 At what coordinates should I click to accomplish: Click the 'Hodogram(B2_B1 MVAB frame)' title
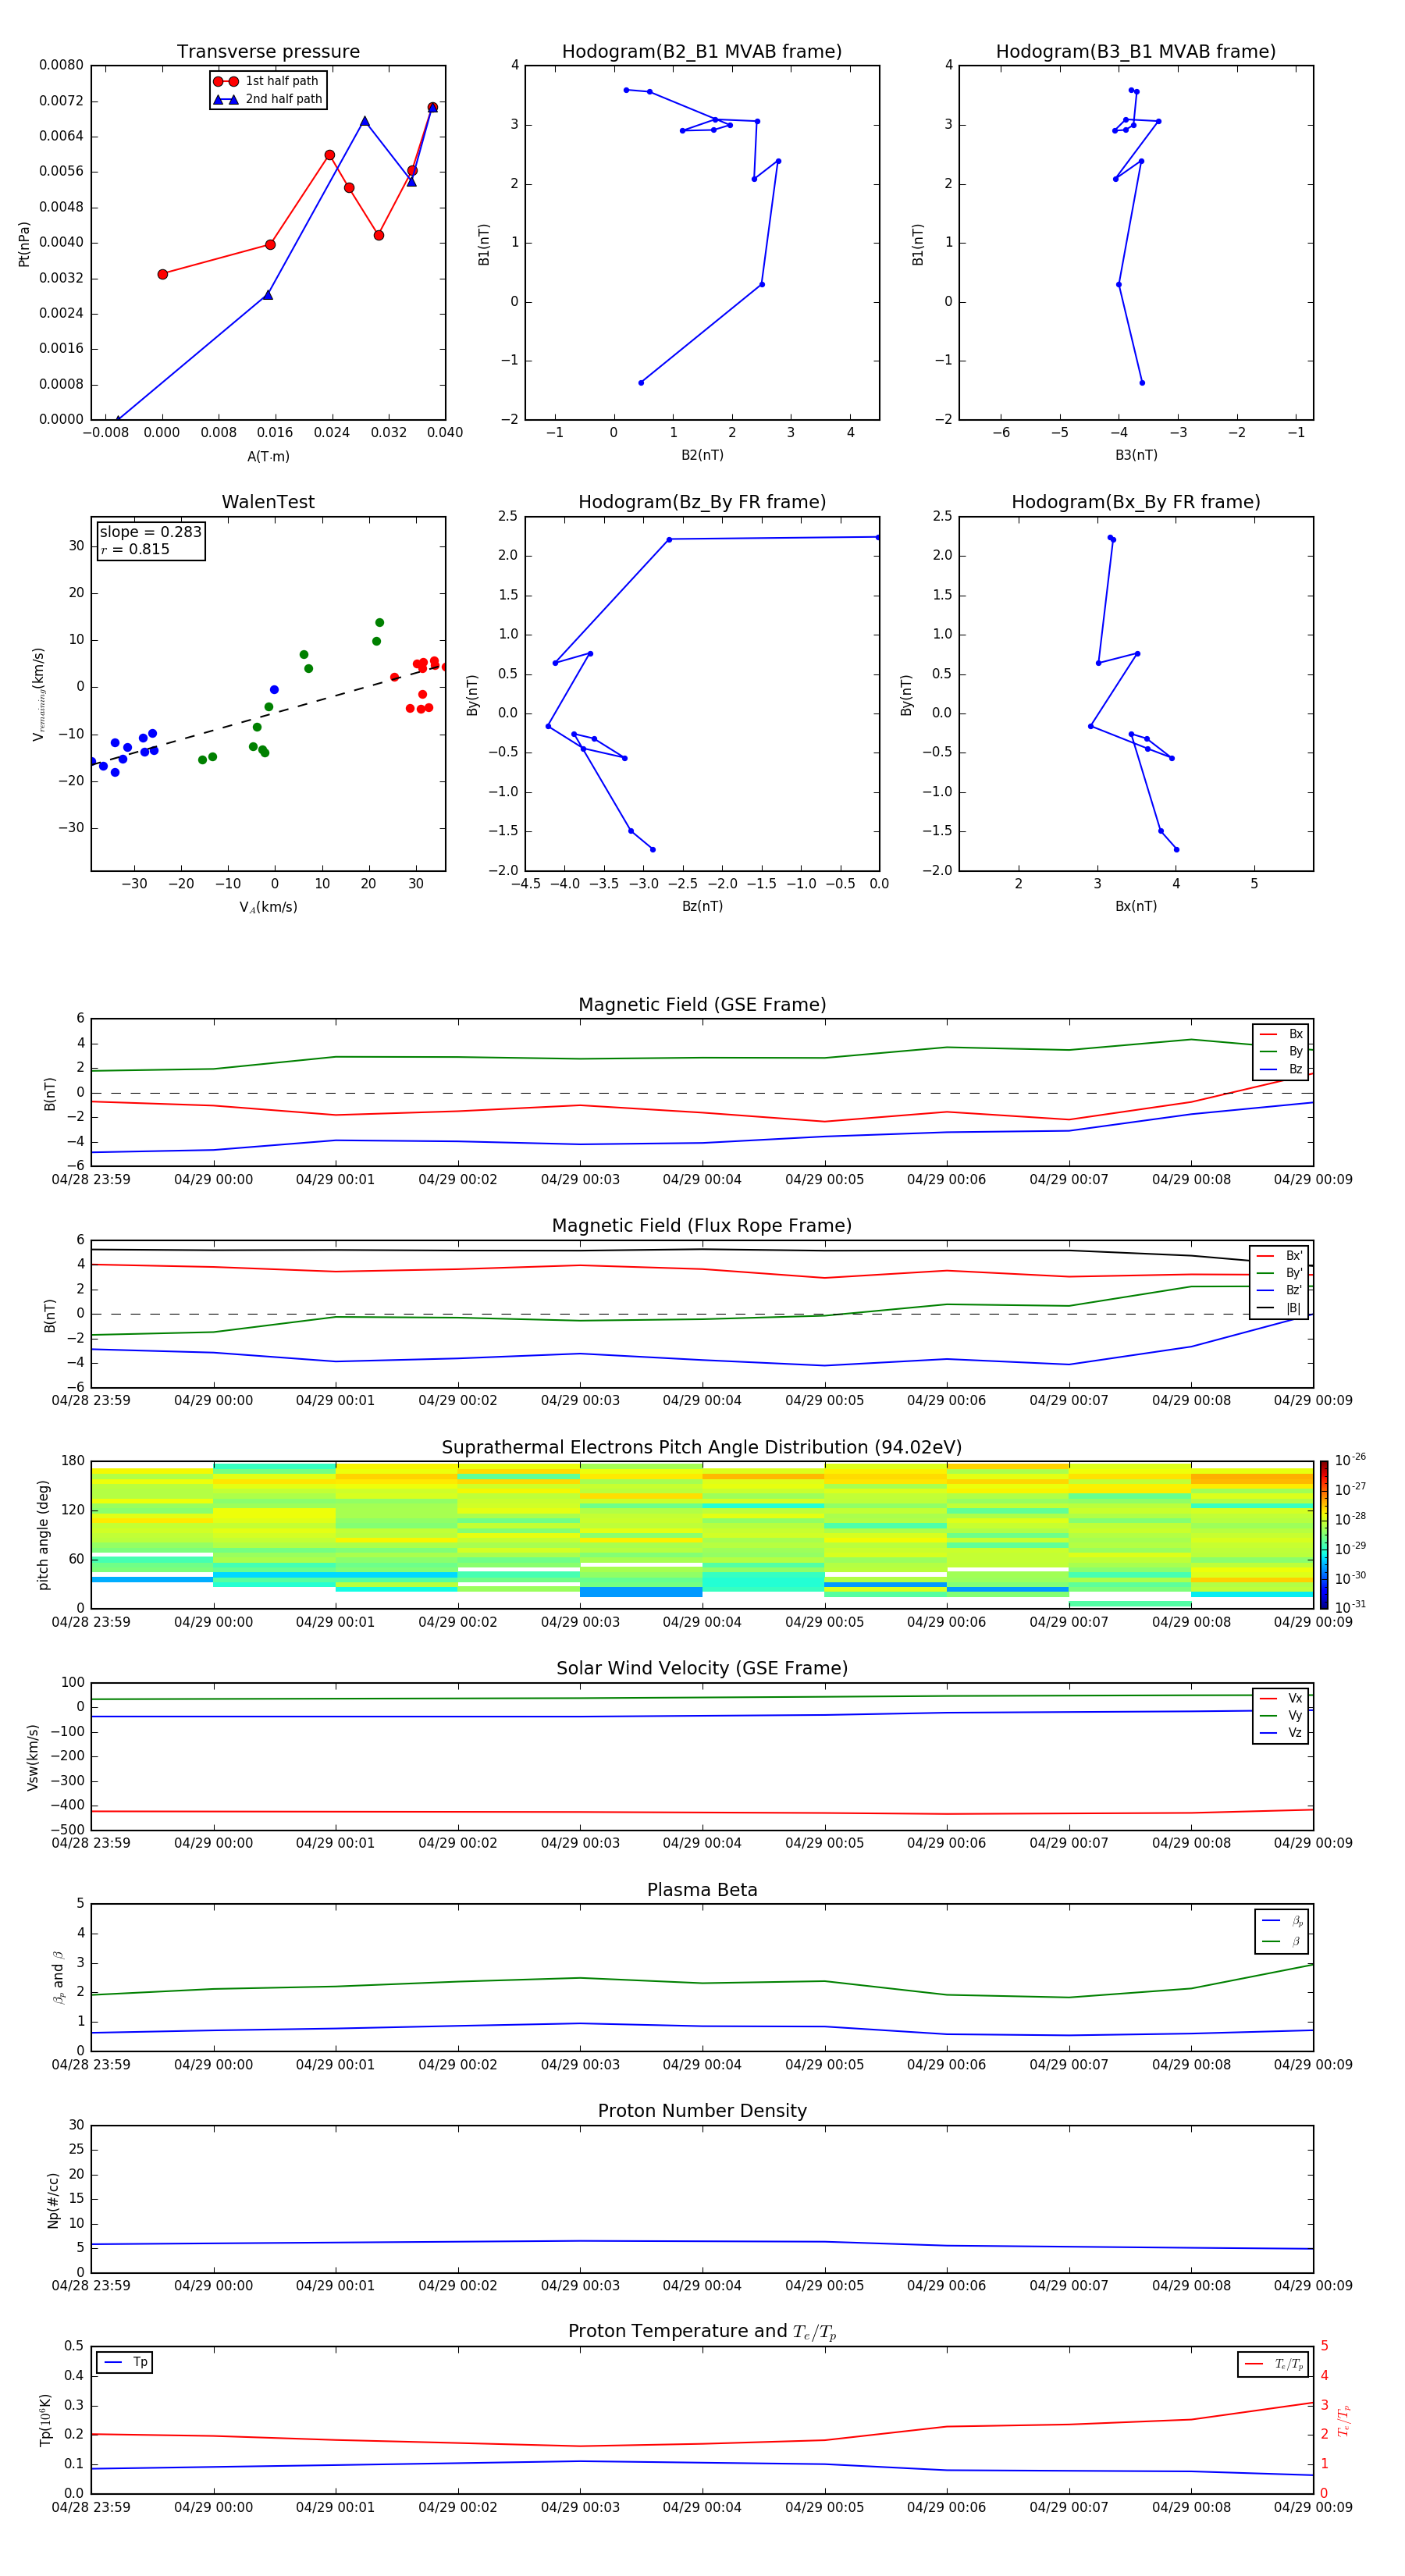coord(702,52)
